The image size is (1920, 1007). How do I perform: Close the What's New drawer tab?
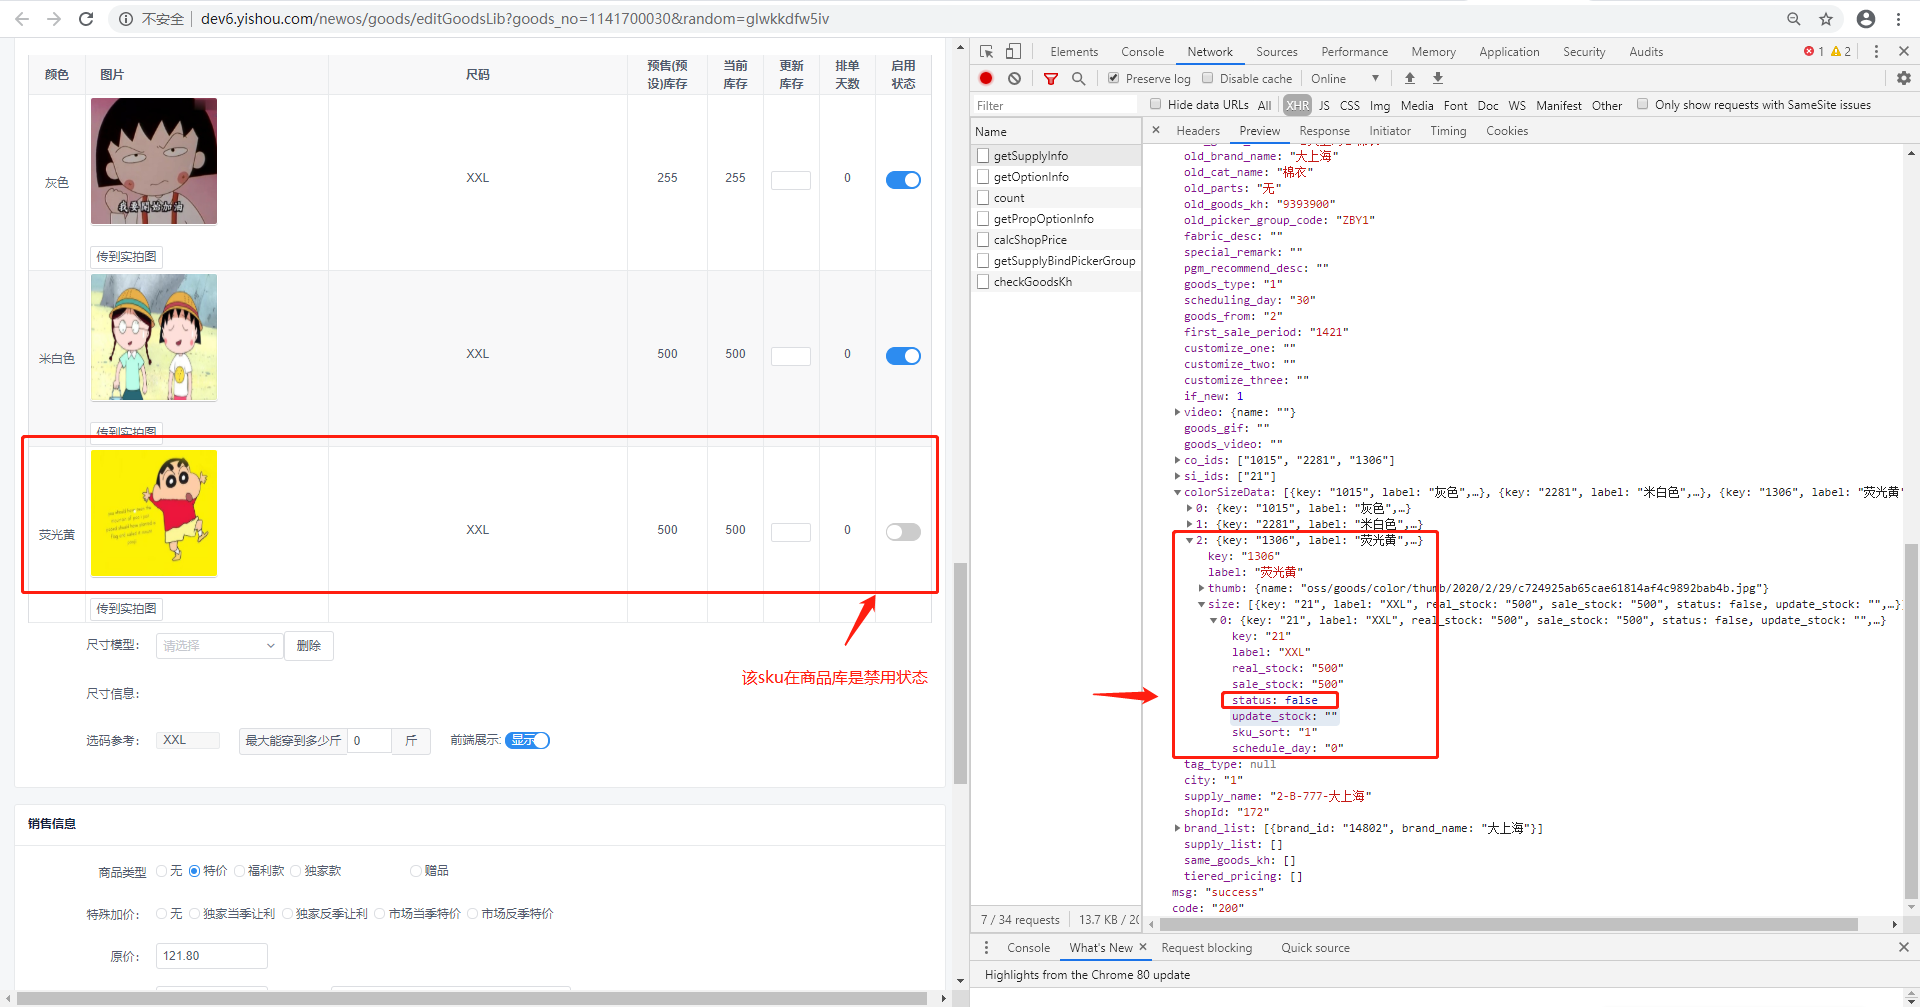pos(1143,947)
